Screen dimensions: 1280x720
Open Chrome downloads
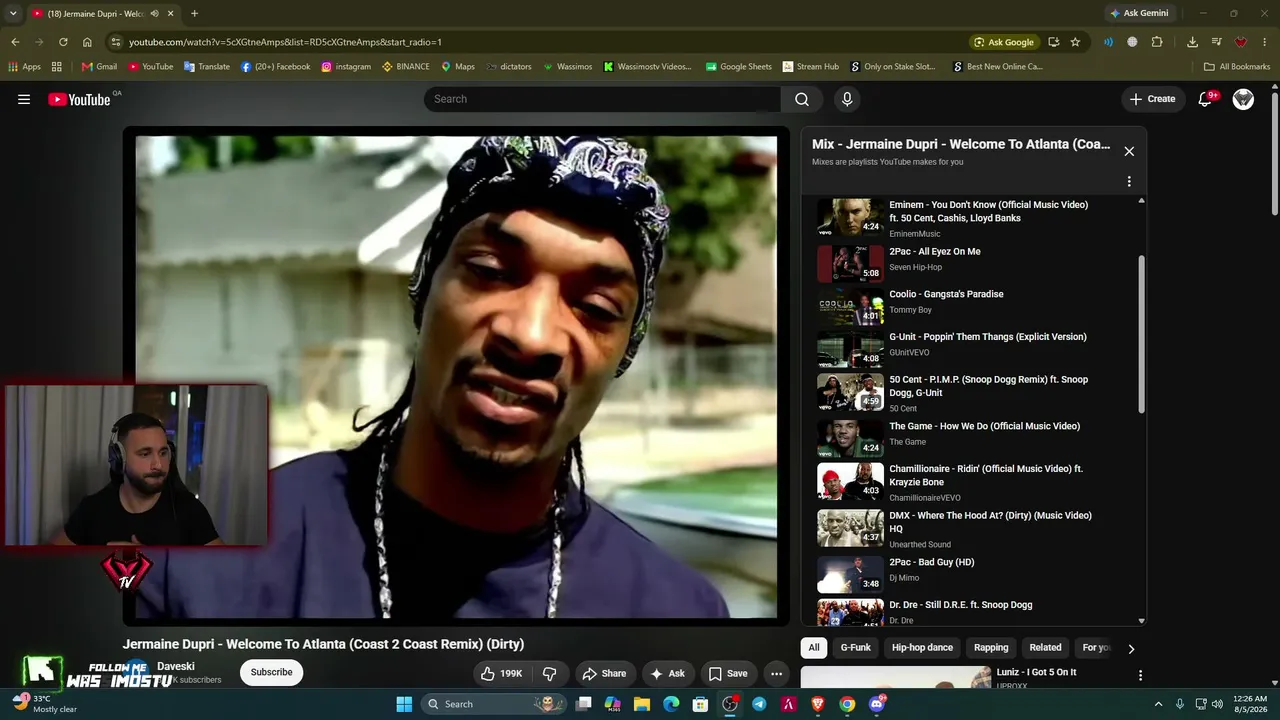pos(1192,42)
